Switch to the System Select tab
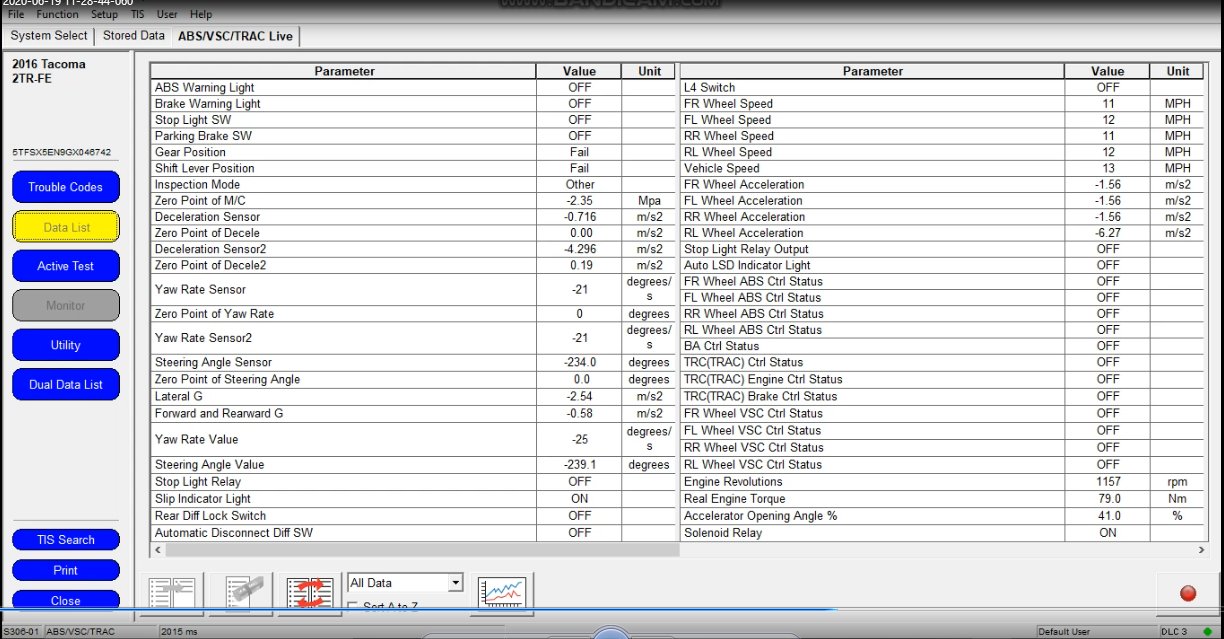This screenshot has width=1224, height=639. tap(49, 36)
